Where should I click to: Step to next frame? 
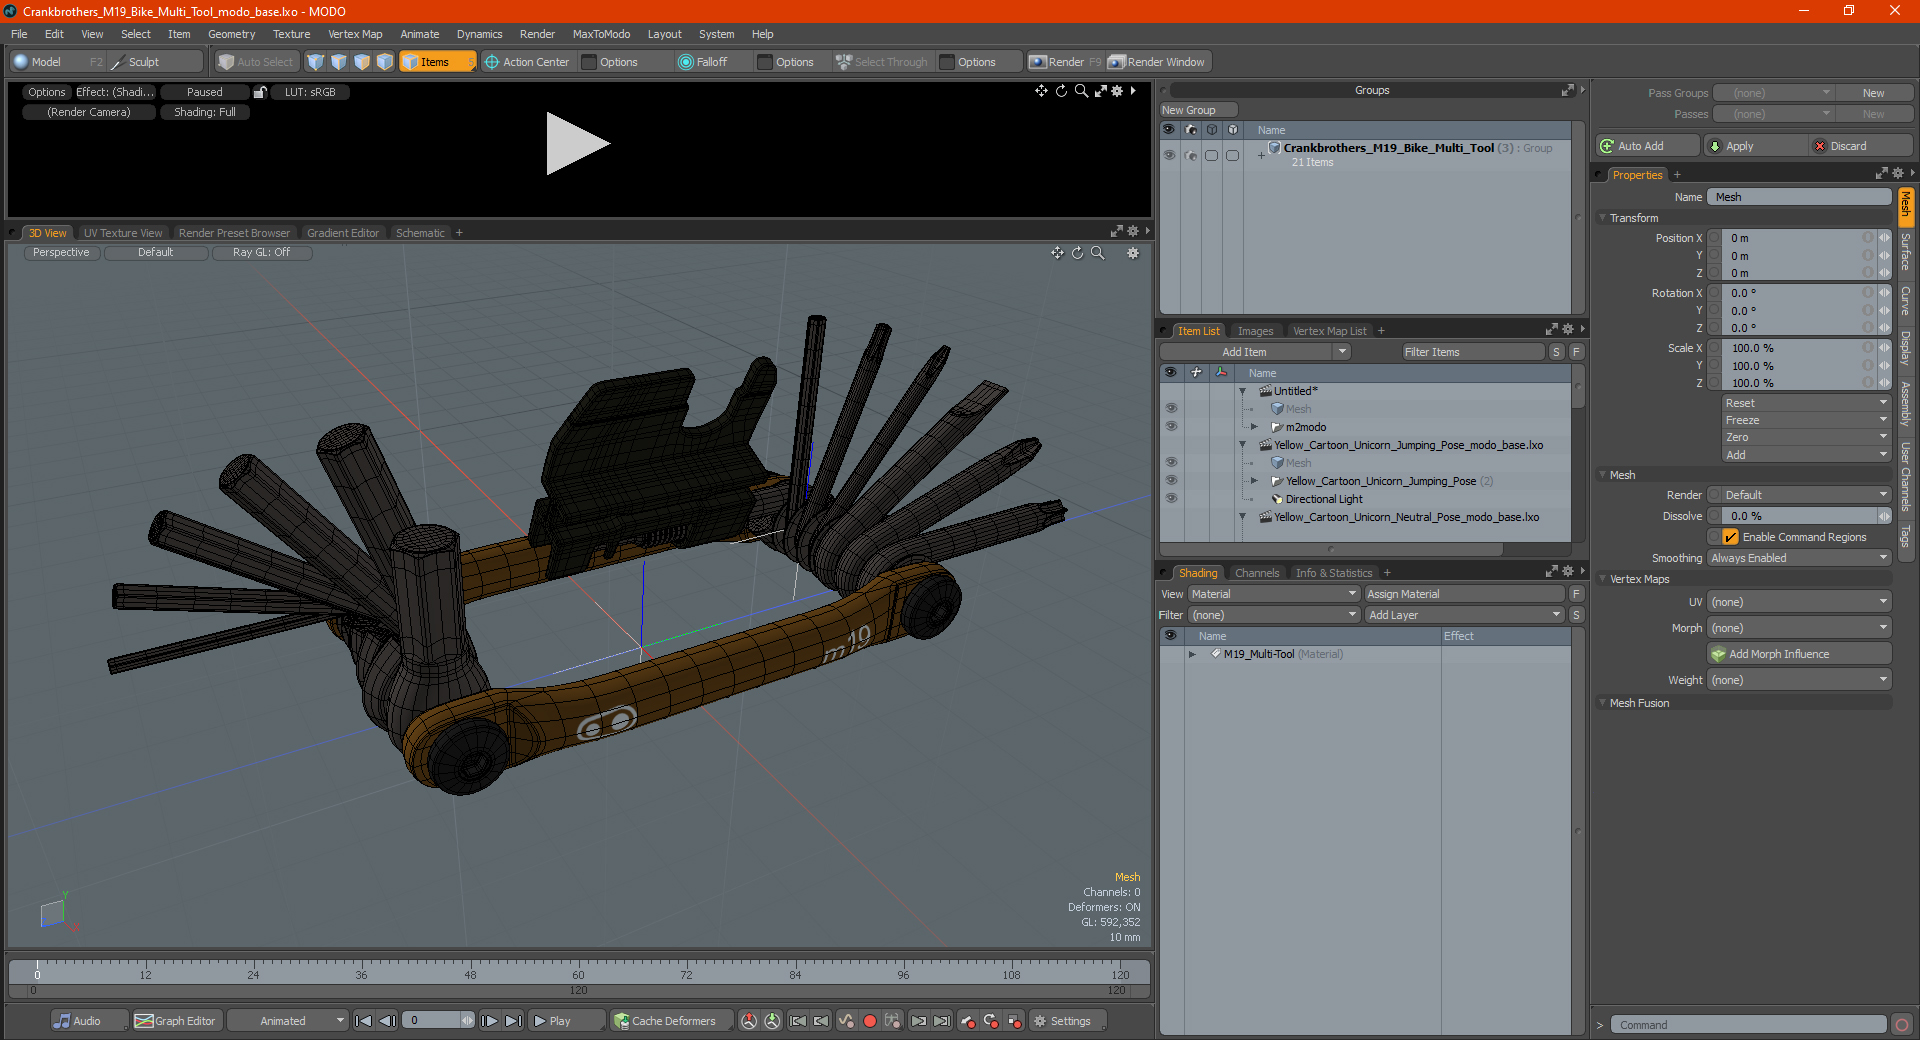(489, 1021)
